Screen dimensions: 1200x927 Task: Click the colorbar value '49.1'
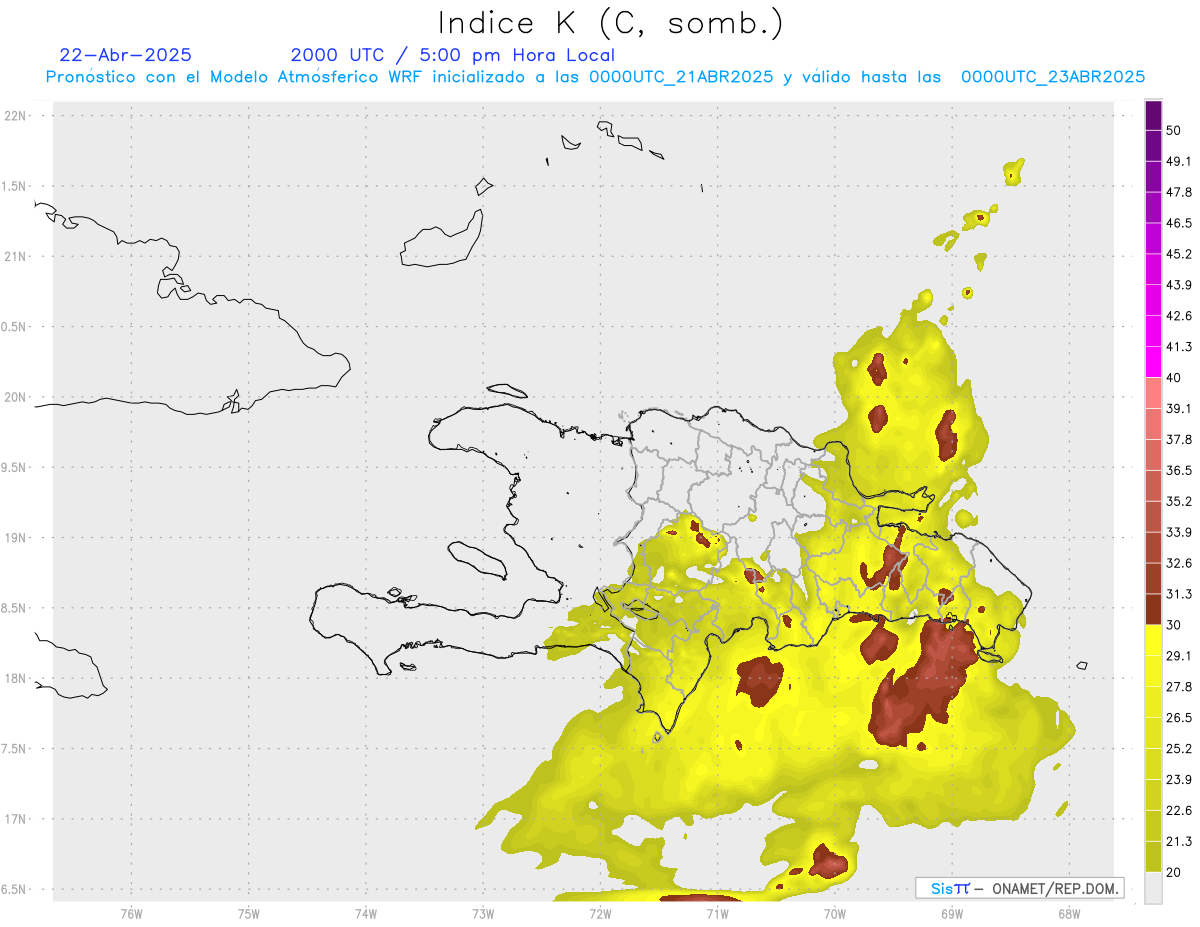[x=1179, y=161]
